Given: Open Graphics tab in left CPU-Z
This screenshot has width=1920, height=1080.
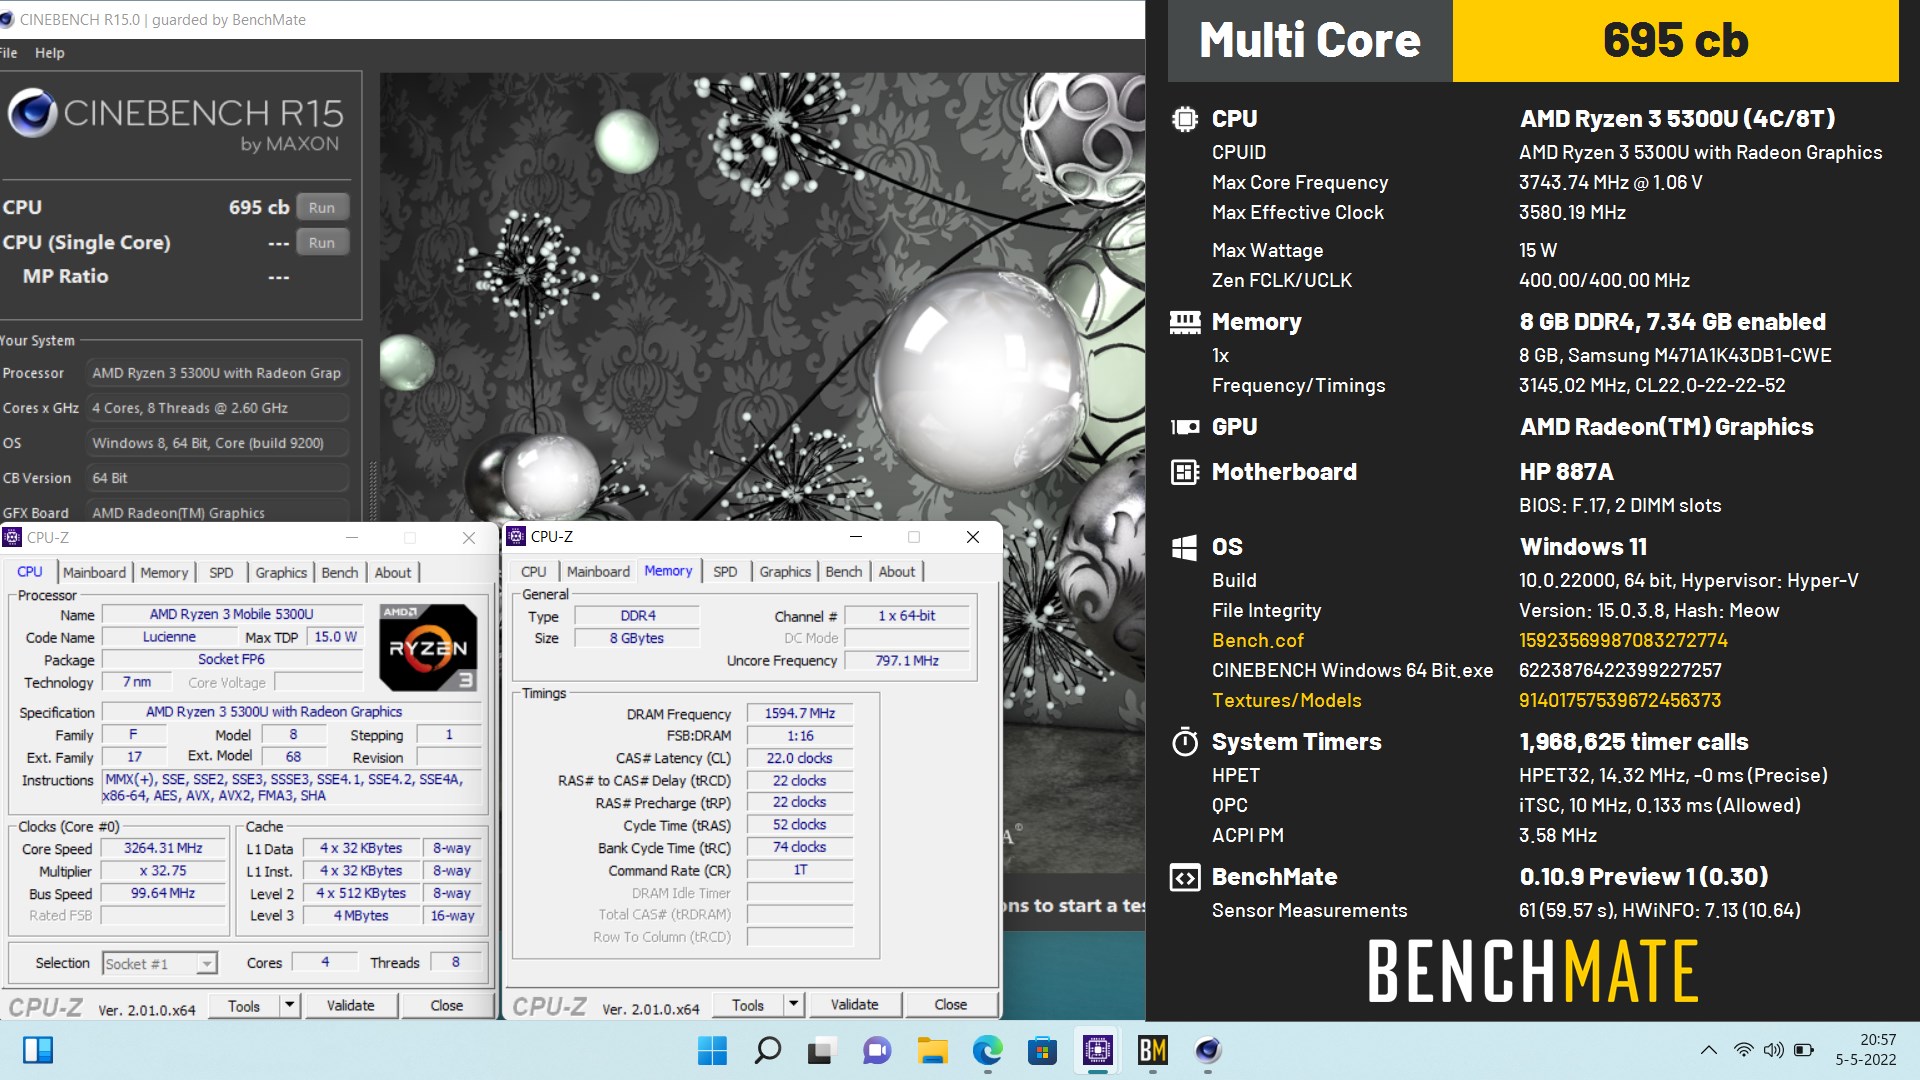Looking at the screenshot, I should pyautogui.click(x=281, y=572).
